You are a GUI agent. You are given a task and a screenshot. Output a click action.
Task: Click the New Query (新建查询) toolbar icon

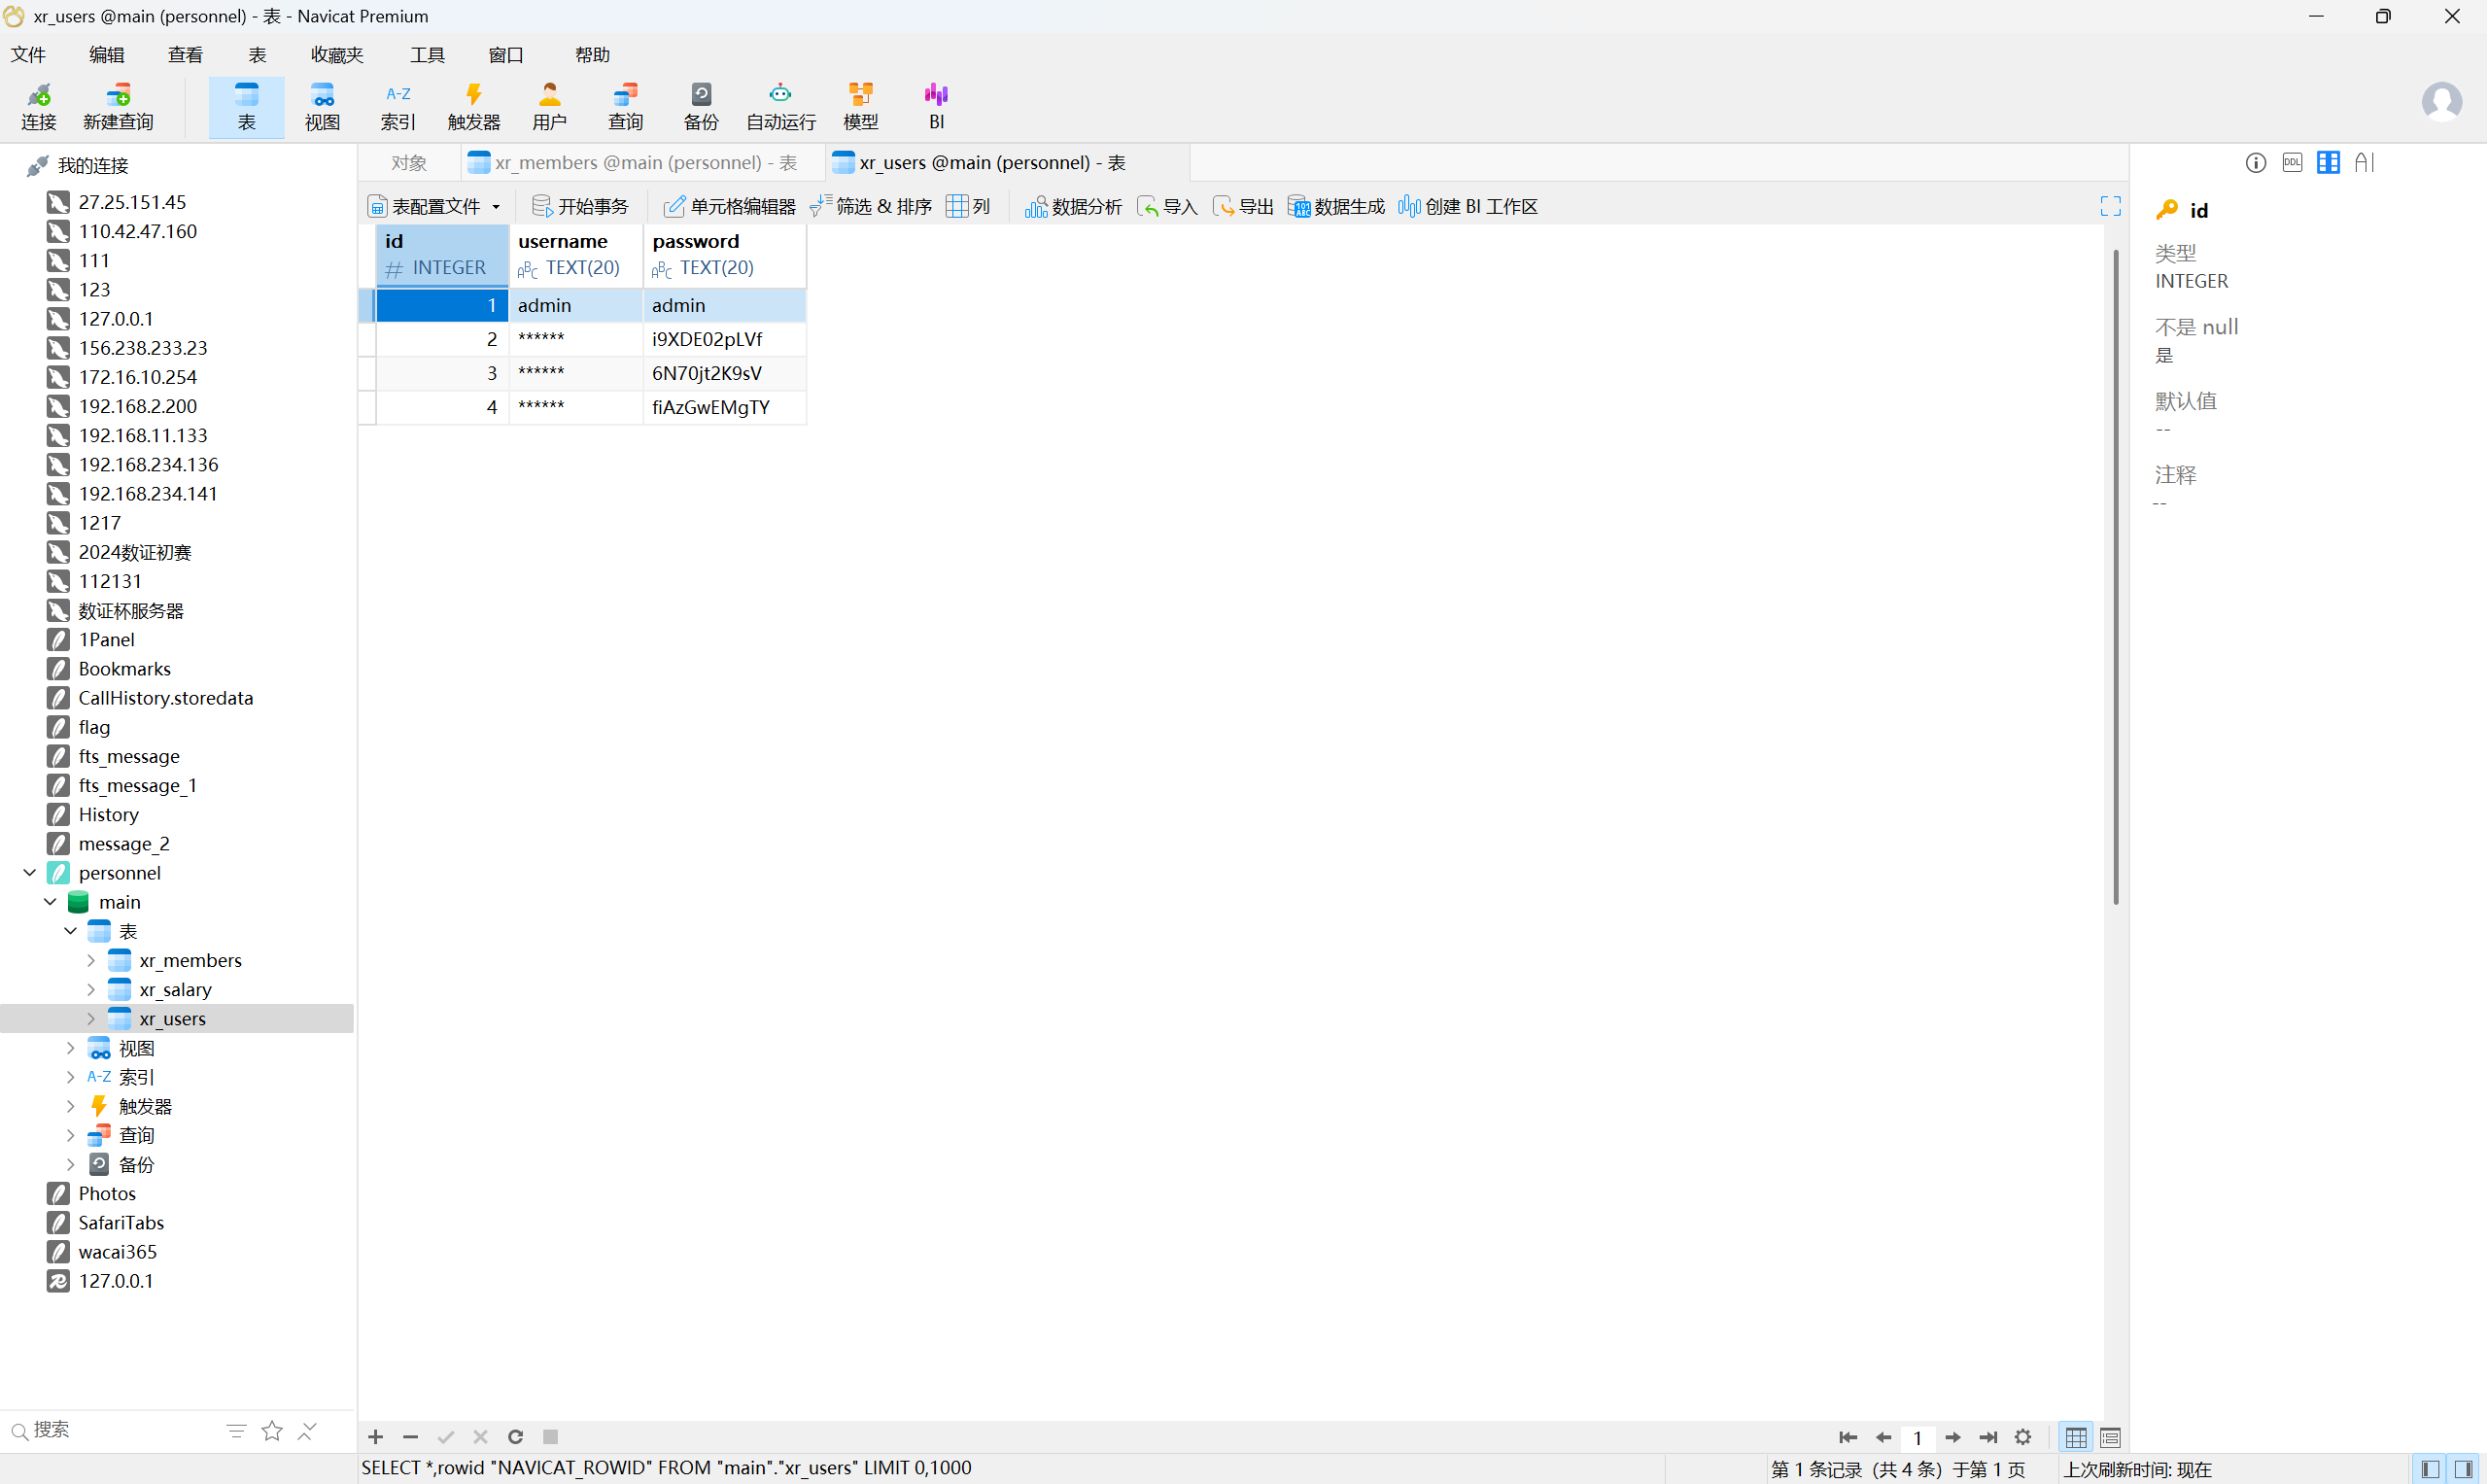(118, 106)
